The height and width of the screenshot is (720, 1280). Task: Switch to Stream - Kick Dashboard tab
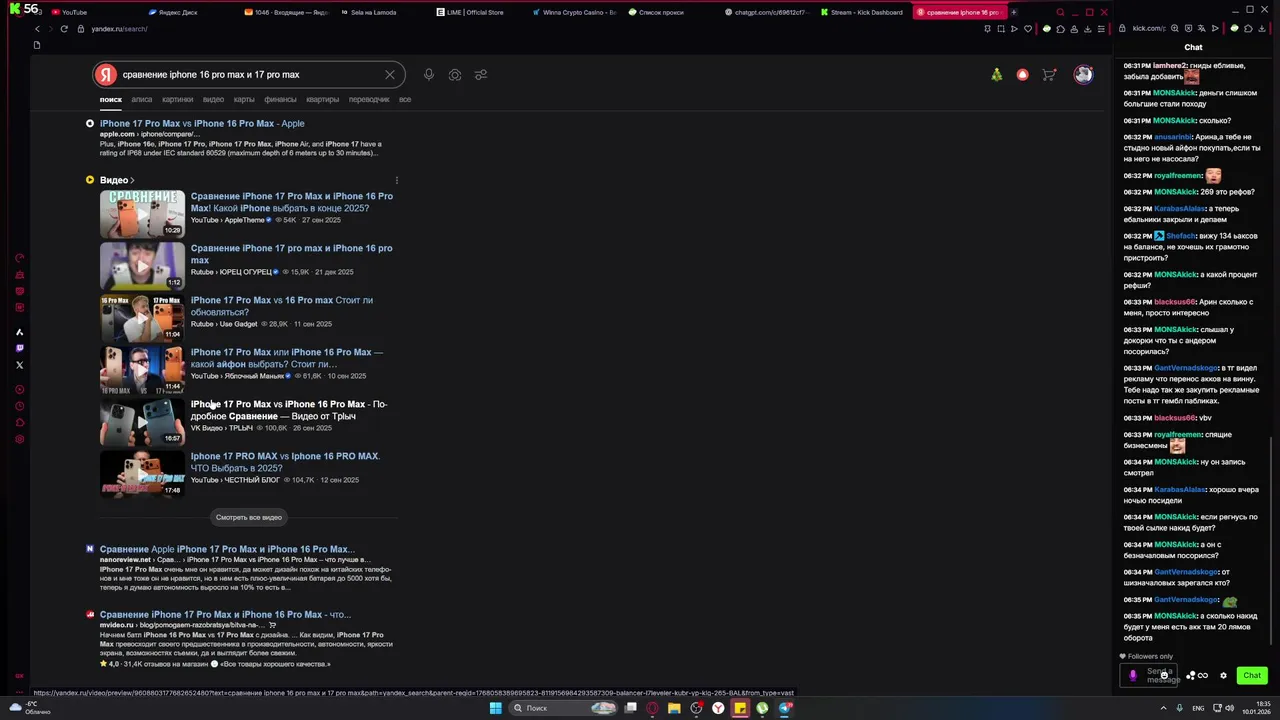click(860, 12)
